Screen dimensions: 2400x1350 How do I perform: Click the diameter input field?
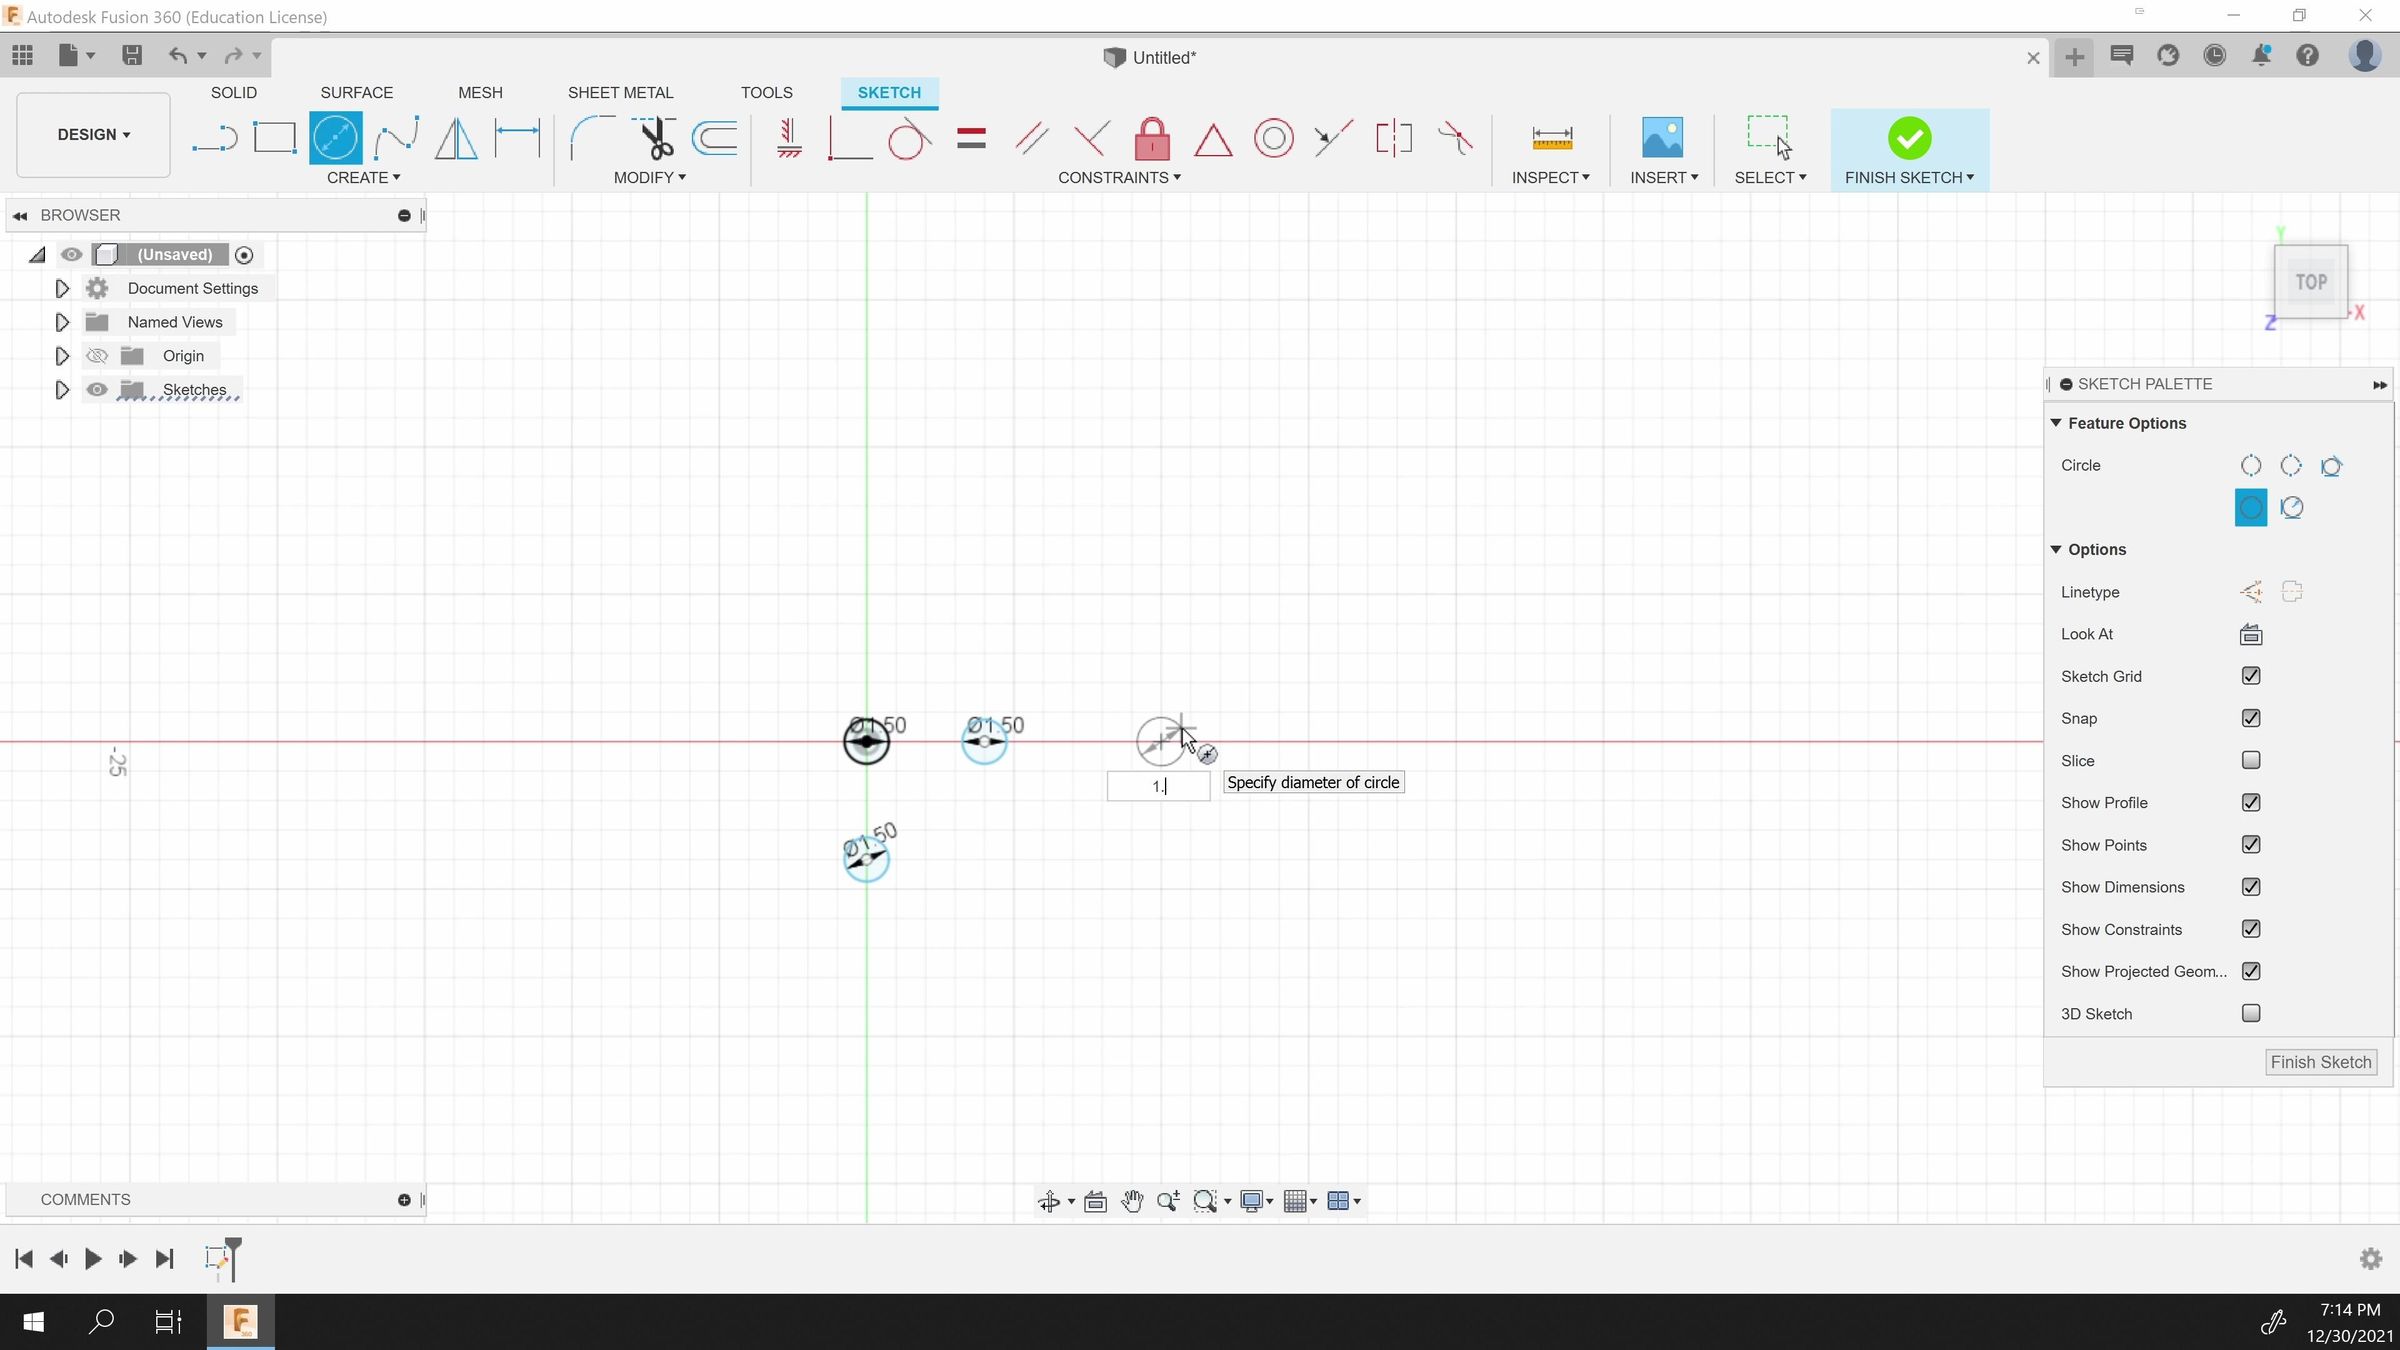[x=1158, y=786]
